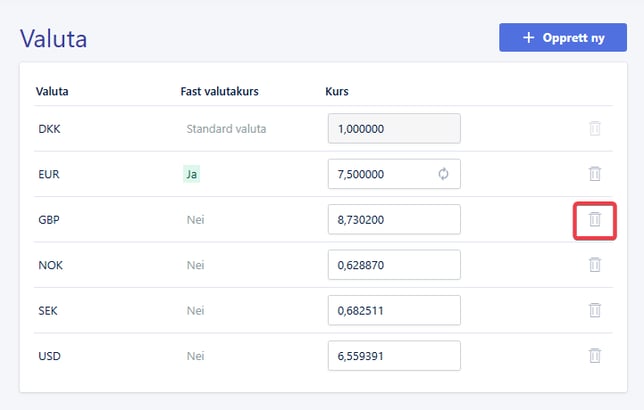
Task: Click the green Ja badge for EUR
Action: (x=191, y=174)
